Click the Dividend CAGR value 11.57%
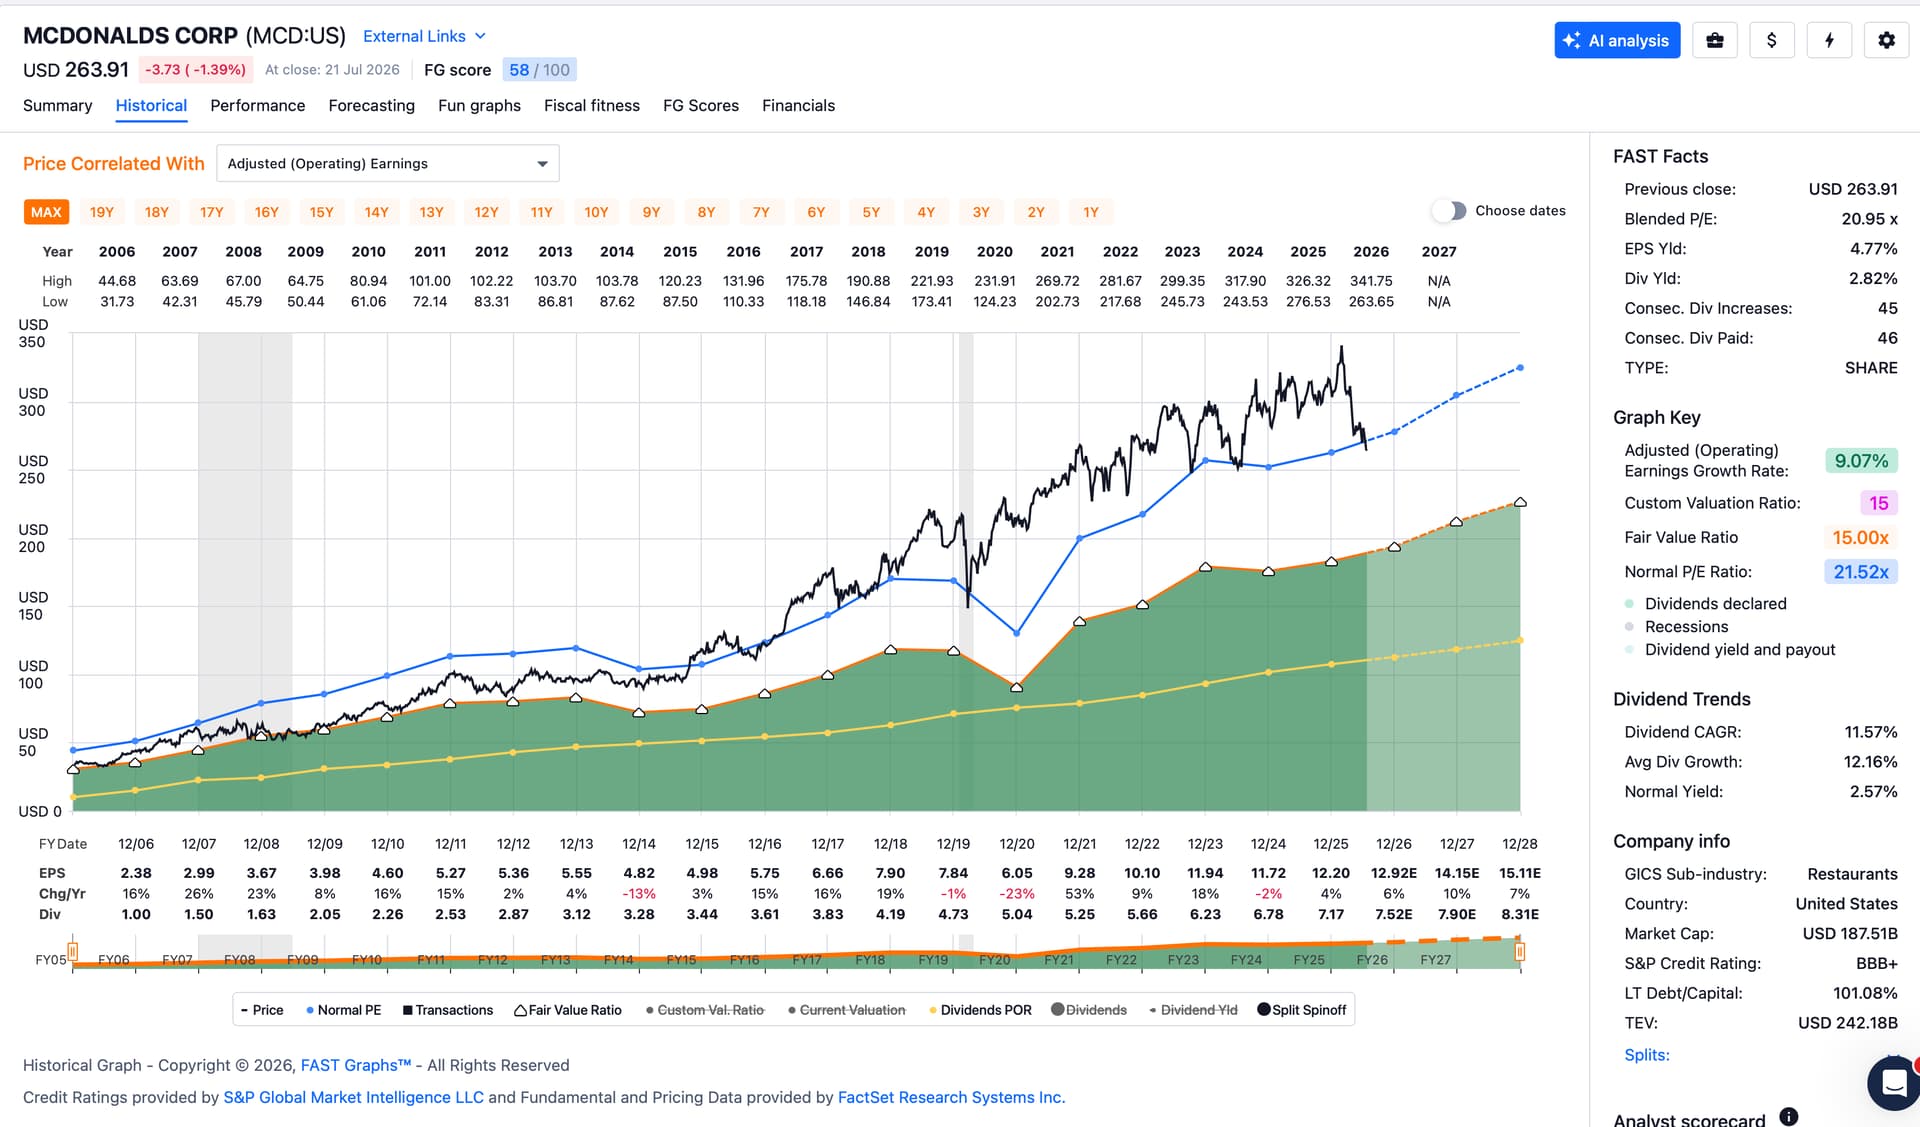 [x=1871, y=732]
